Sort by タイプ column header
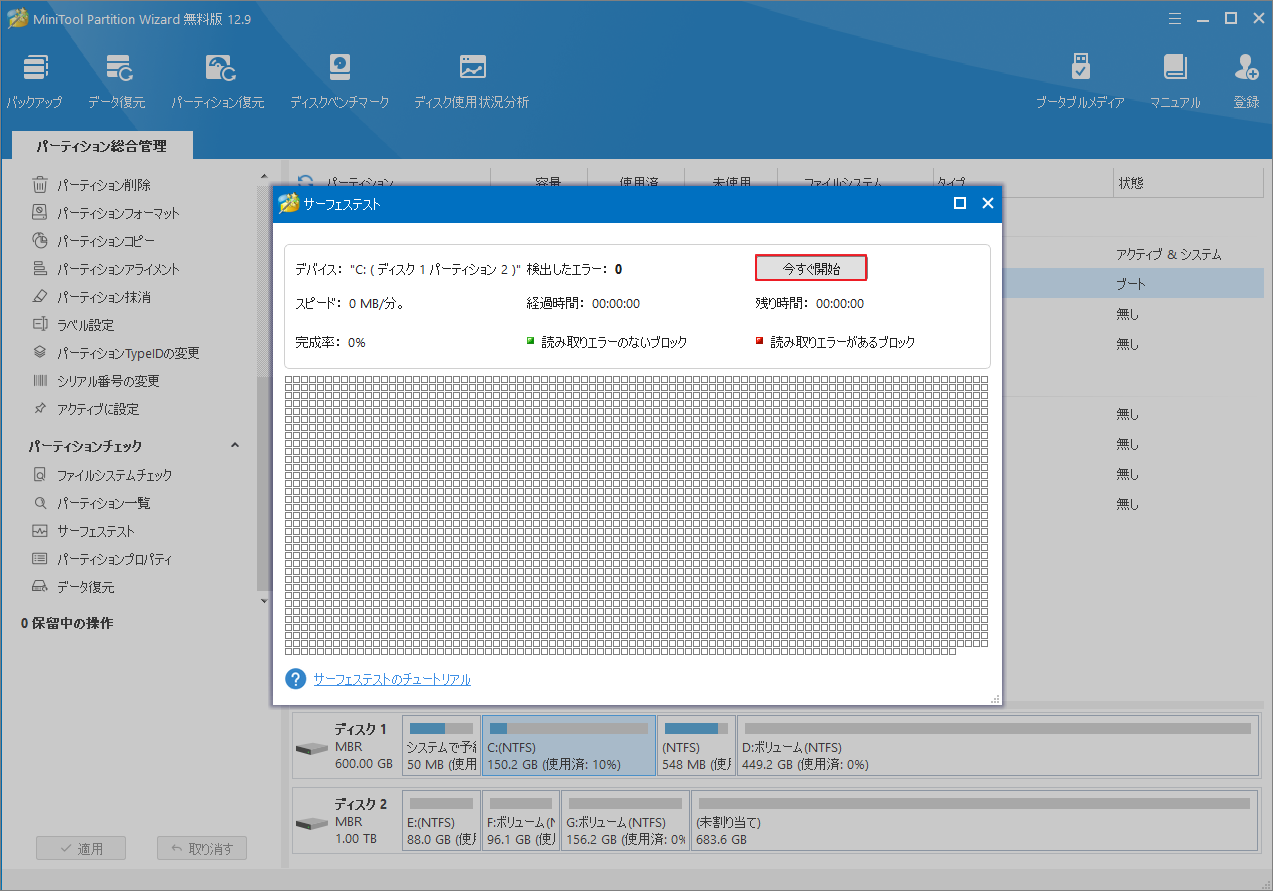 (951, 183)
